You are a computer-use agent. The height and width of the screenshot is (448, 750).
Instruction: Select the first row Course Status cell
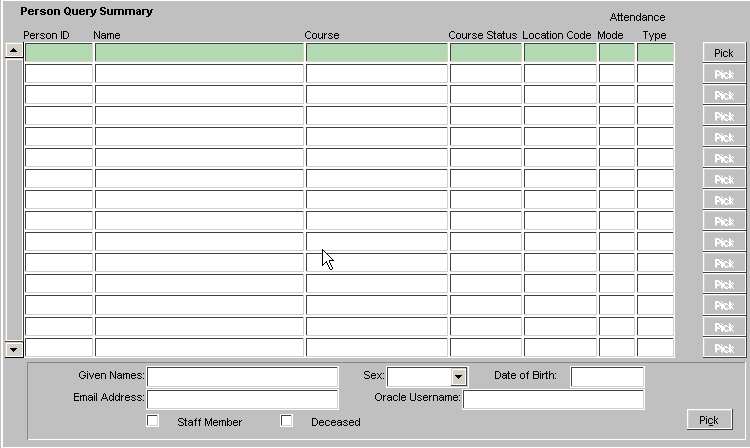coord(485,53)
